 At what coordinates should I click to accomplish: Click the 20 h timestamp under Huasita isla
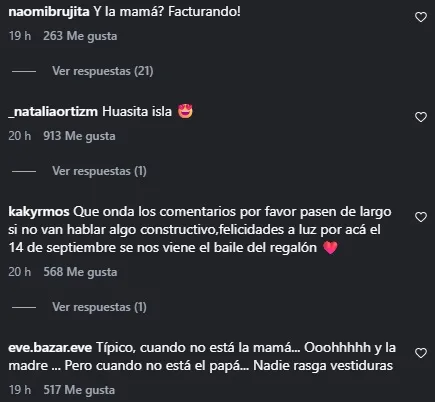pos(20,136)
